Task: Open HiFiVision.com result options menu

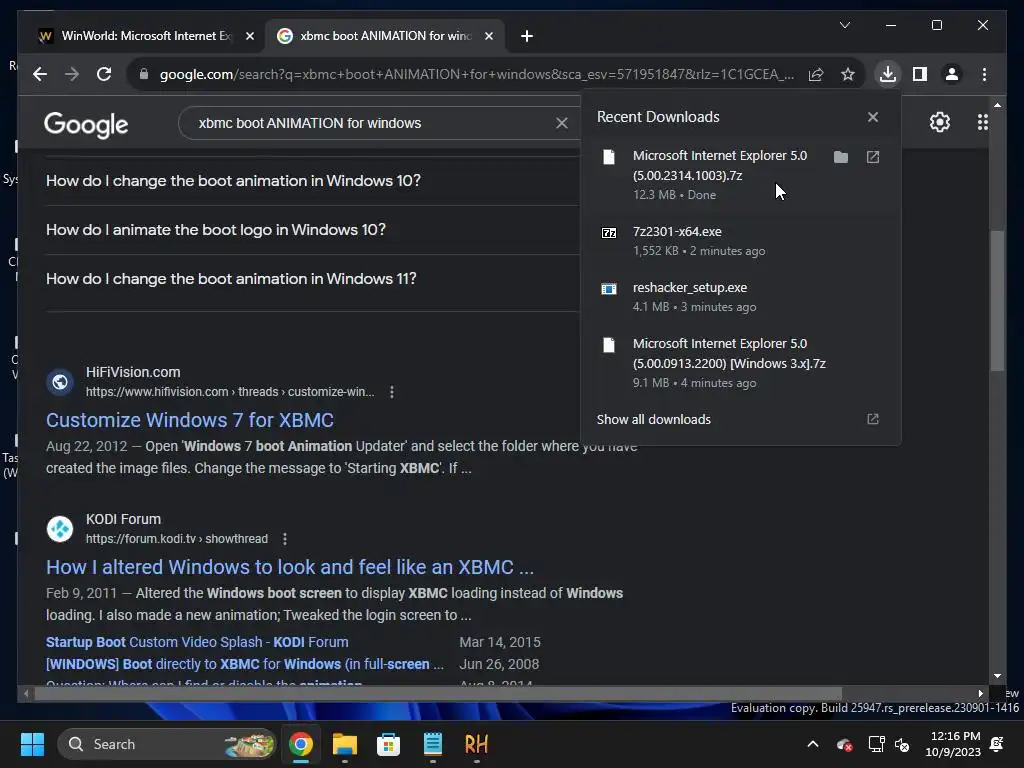Action: point(391,392)
